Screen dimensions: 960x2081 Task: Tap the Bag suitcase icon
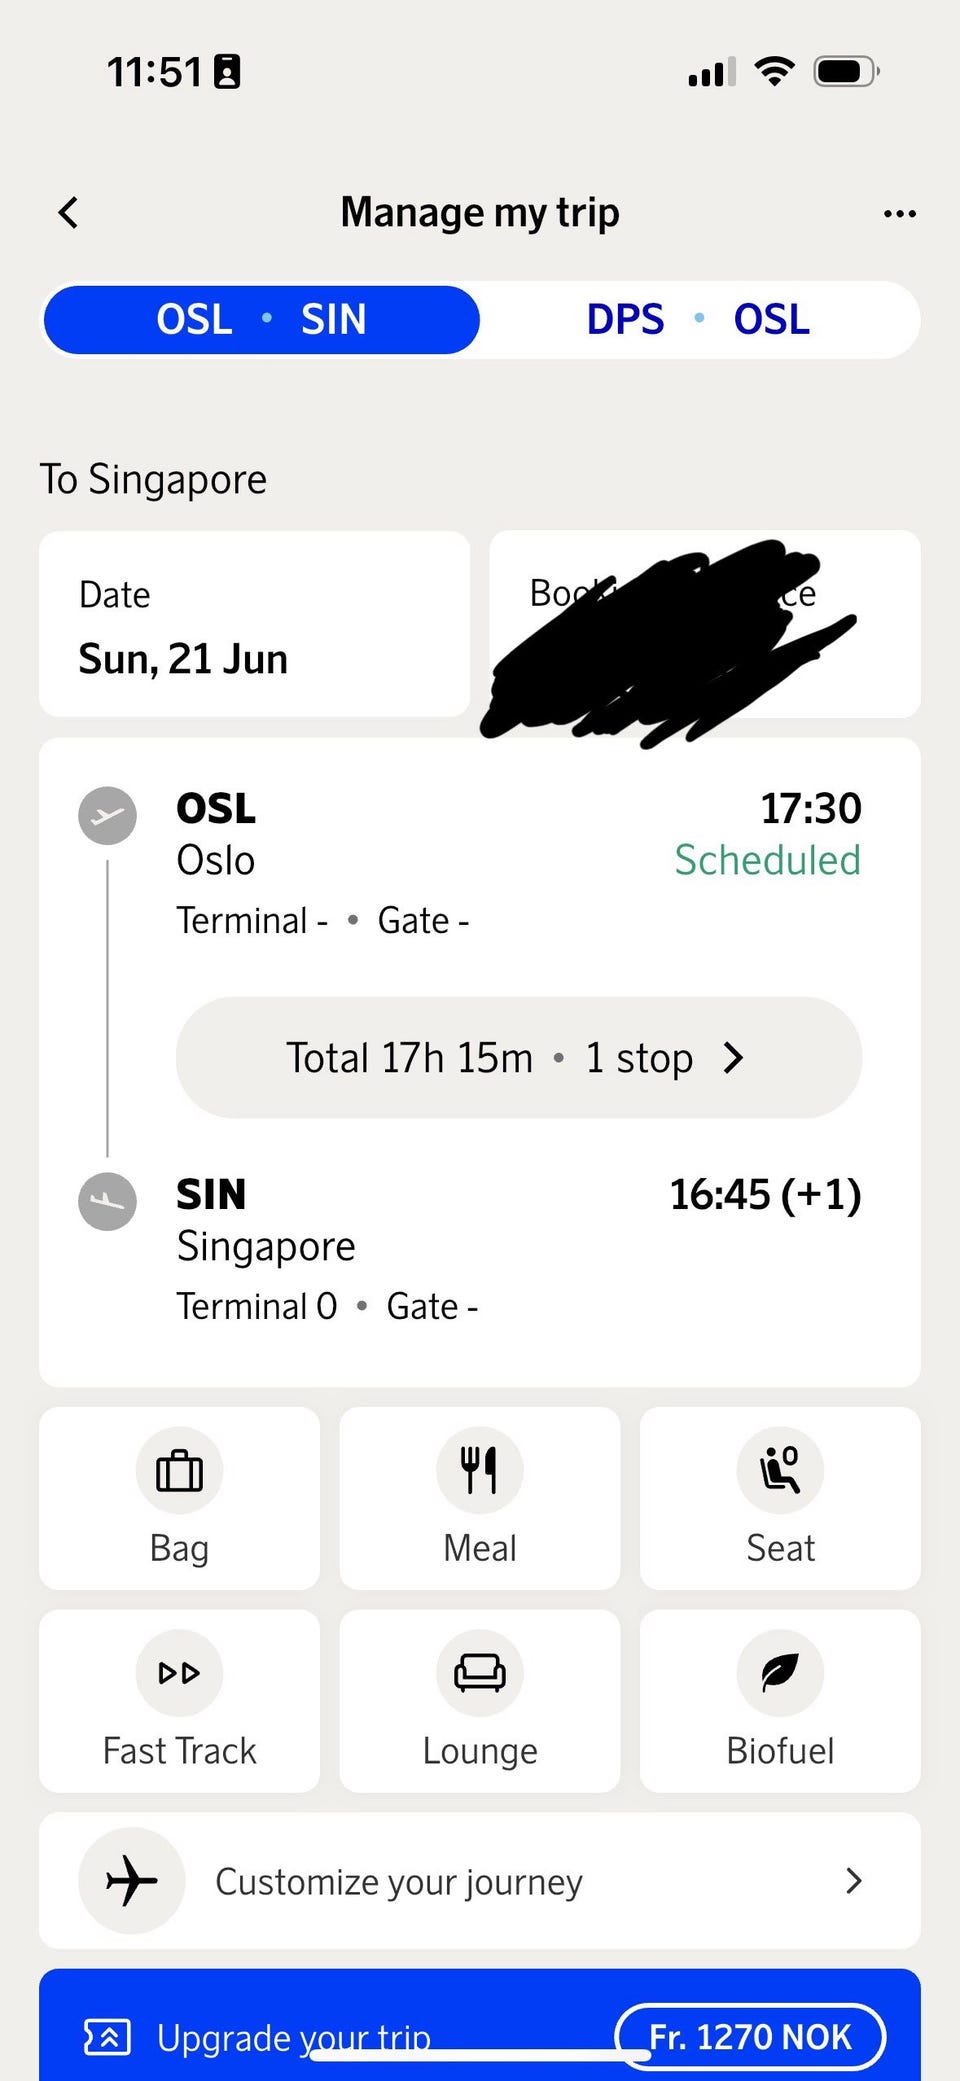179,1470
